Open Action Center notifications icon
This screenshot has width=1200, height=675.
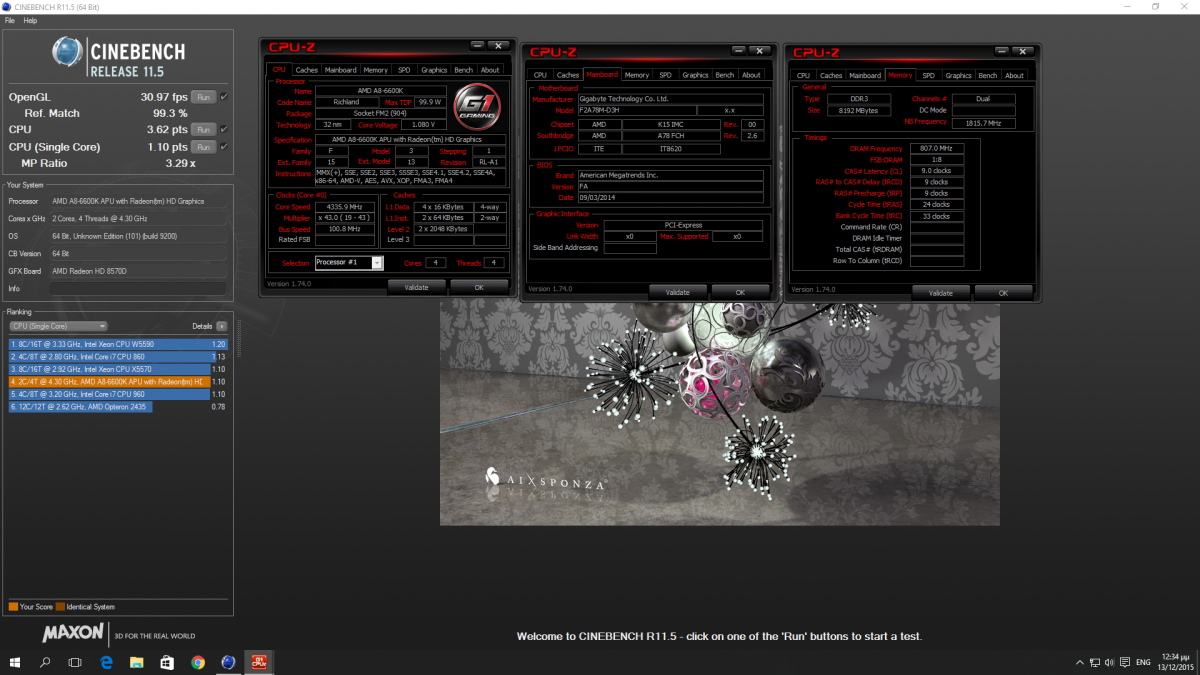tap(1126, 662)
